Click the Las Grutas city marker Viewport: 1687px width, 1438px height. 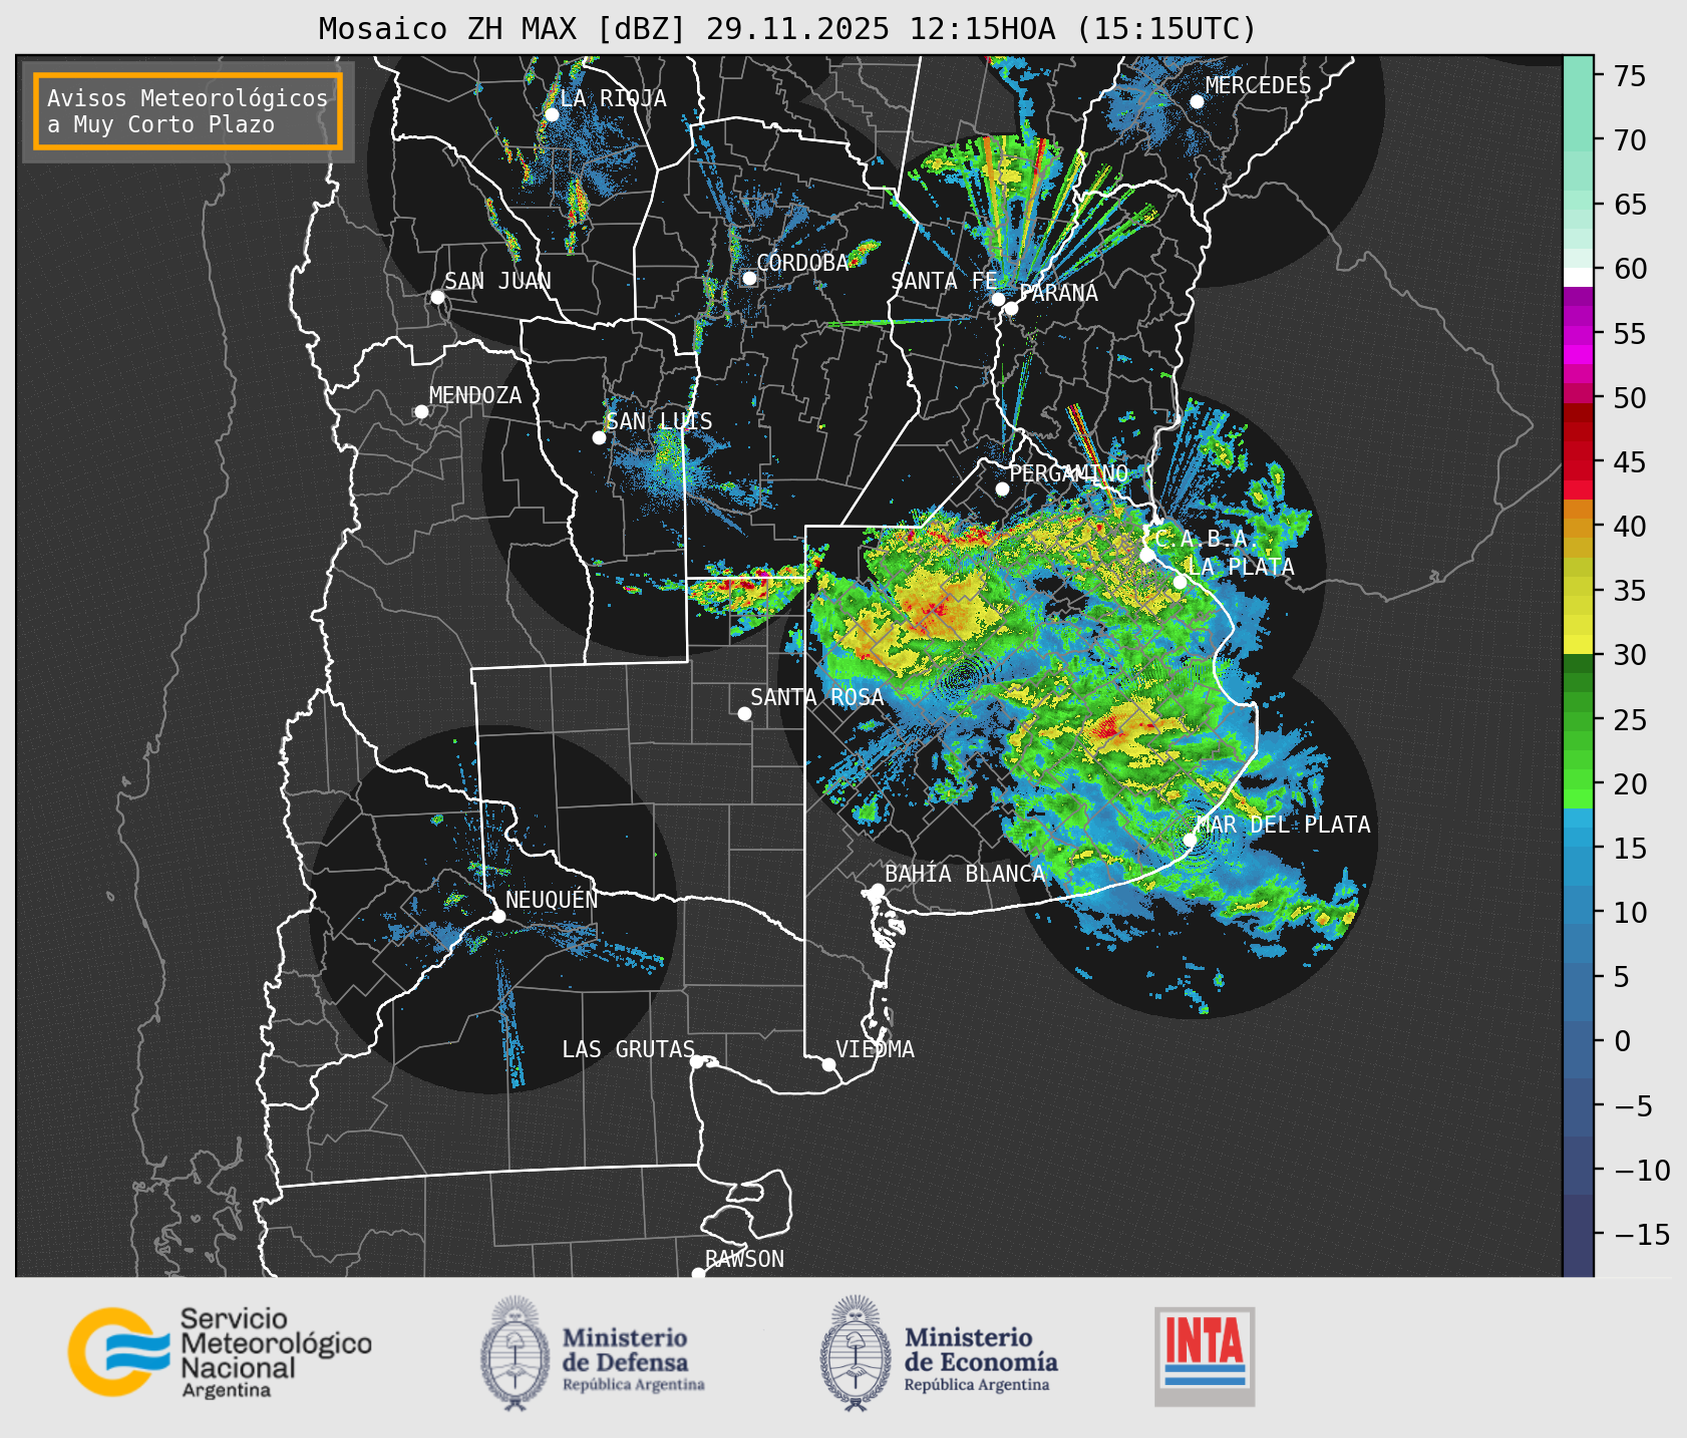[x=697, y=1062]
